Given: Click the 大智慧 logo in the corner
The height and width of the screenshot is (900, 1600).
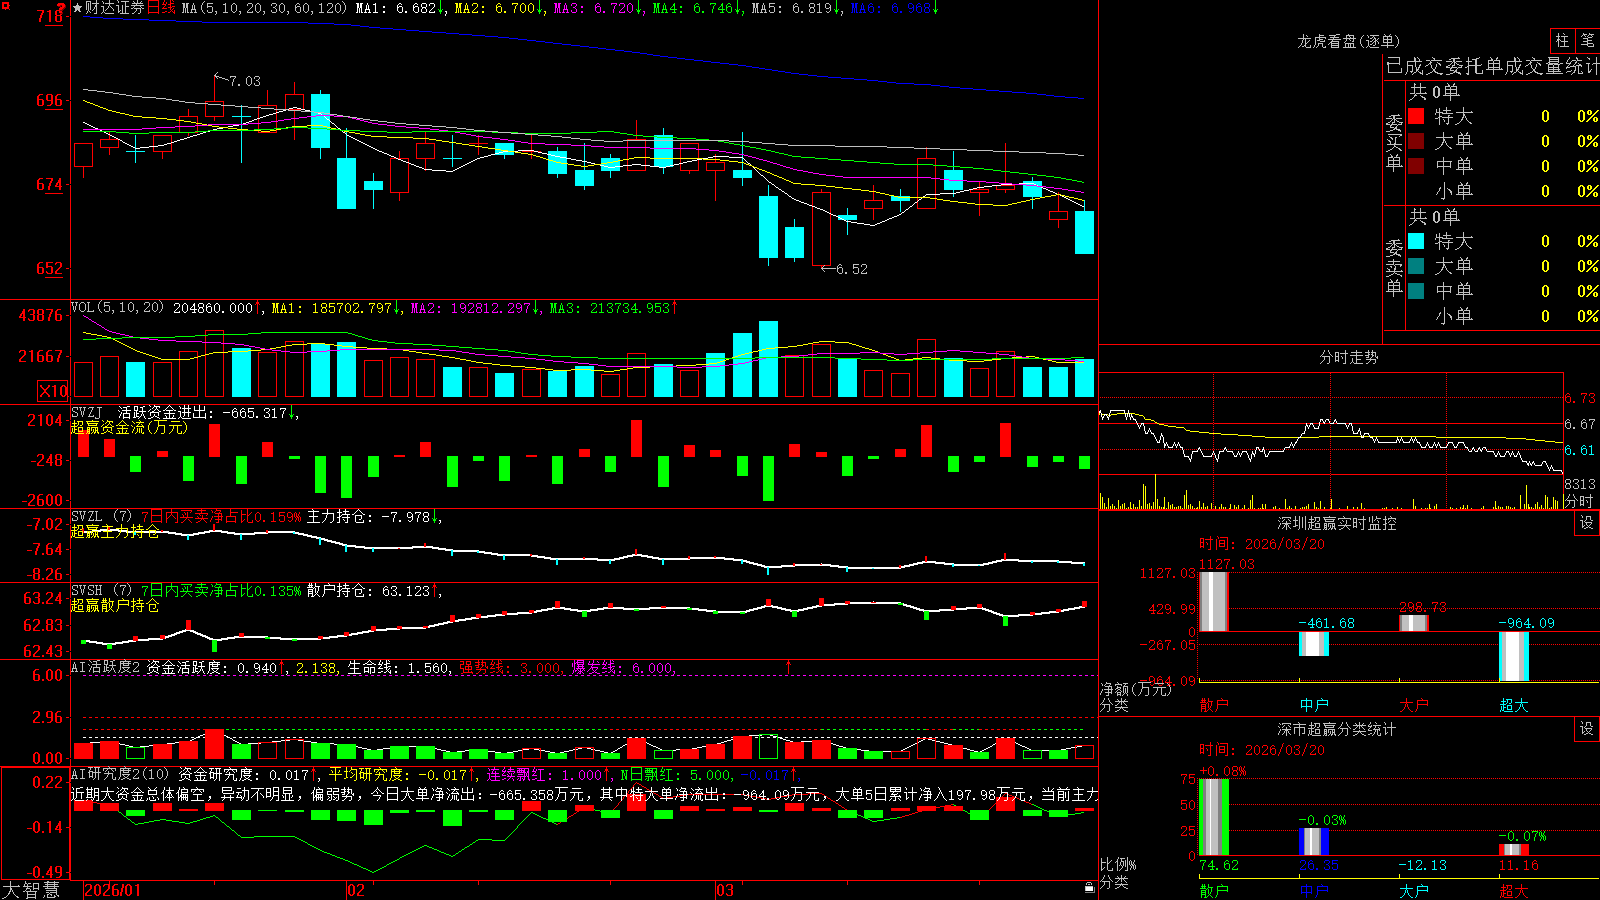Looking at the screenshot, I should 31,890.
